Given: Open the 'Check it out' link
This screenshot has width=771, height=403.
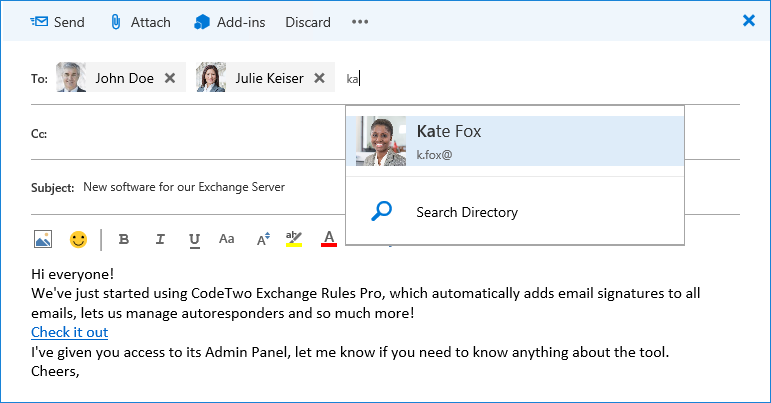Looking at the screenshot, I should (69, 333).
